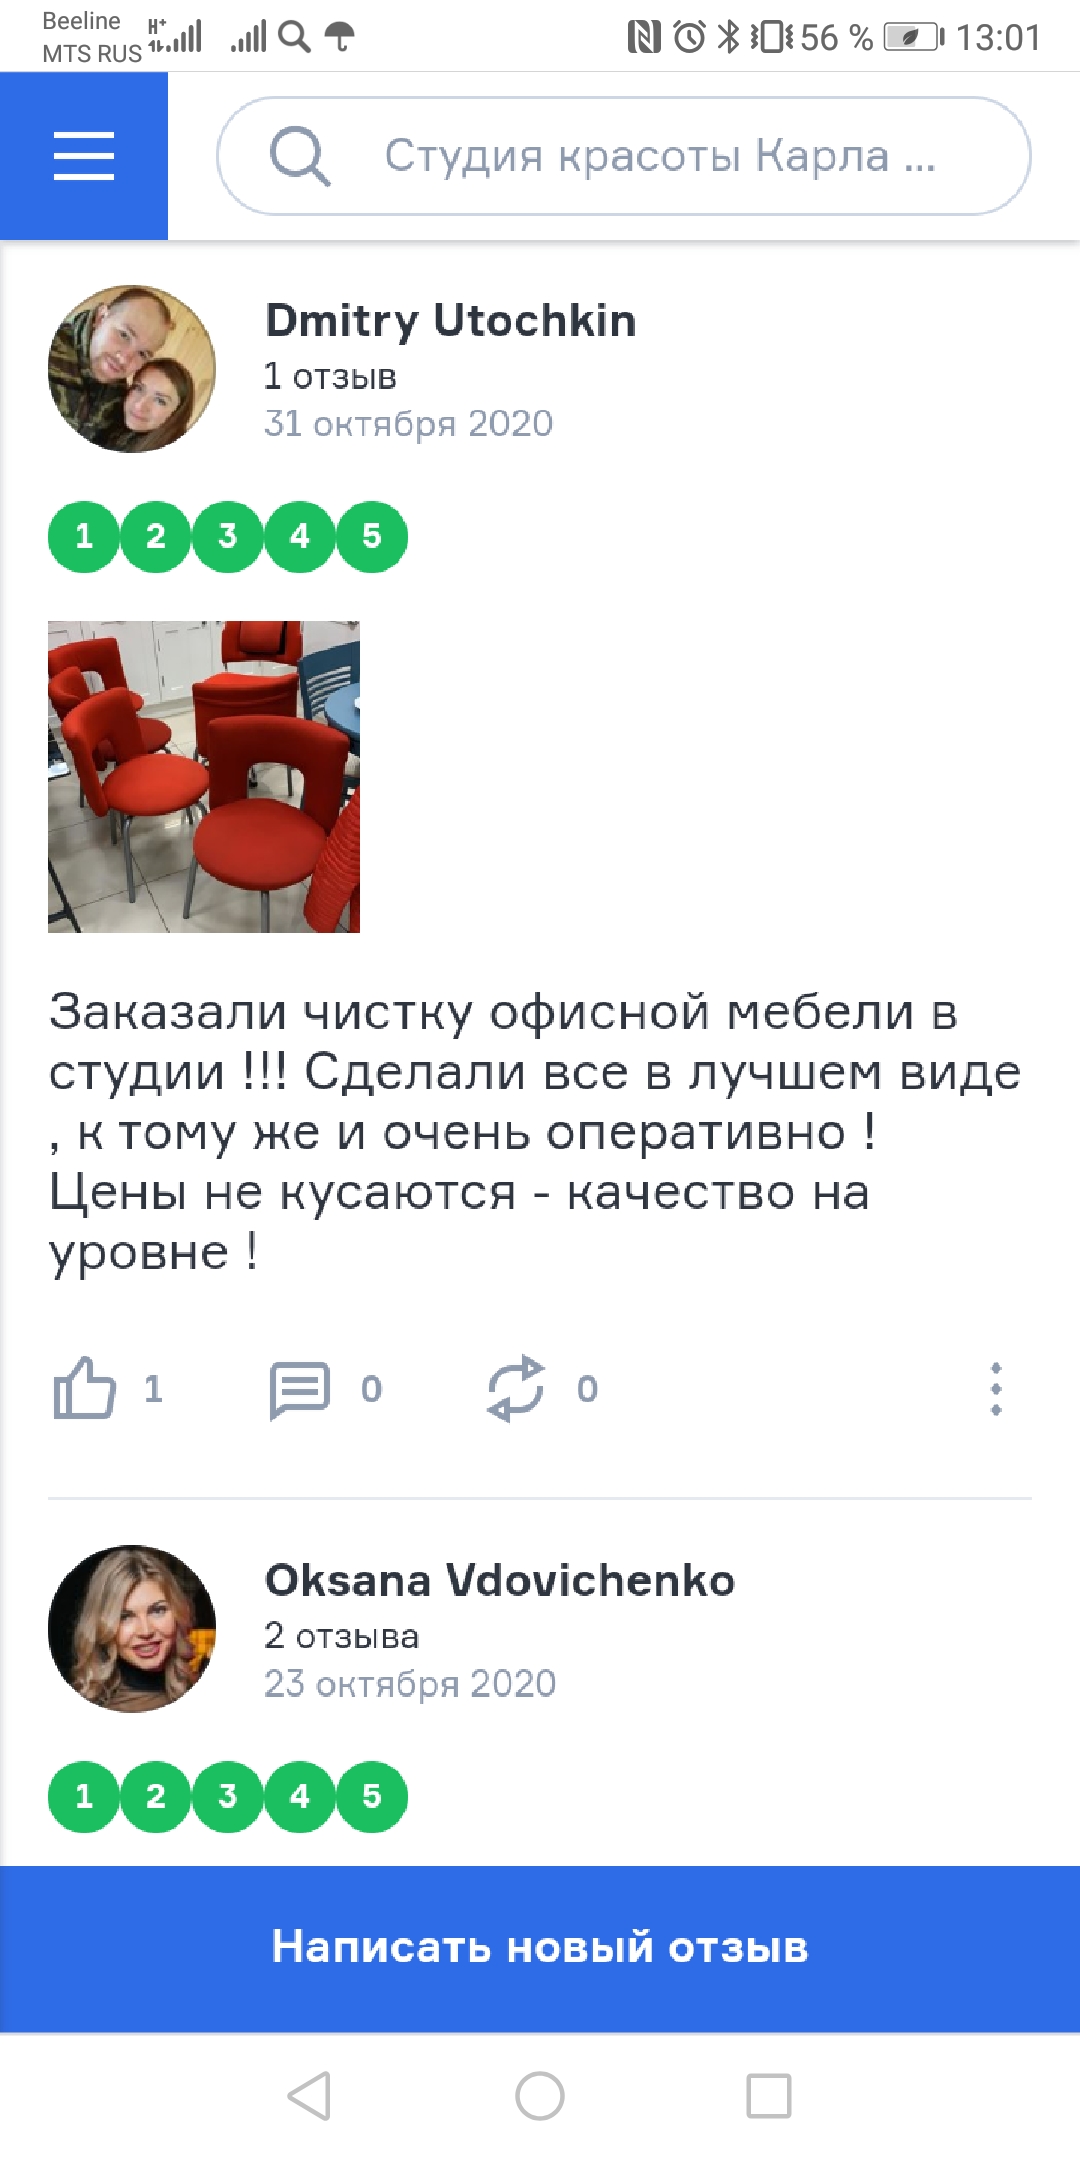Like Dmitry Utochkin's review
The height and width of the screenshot is (2160, 1080).
coord(85,1388)
